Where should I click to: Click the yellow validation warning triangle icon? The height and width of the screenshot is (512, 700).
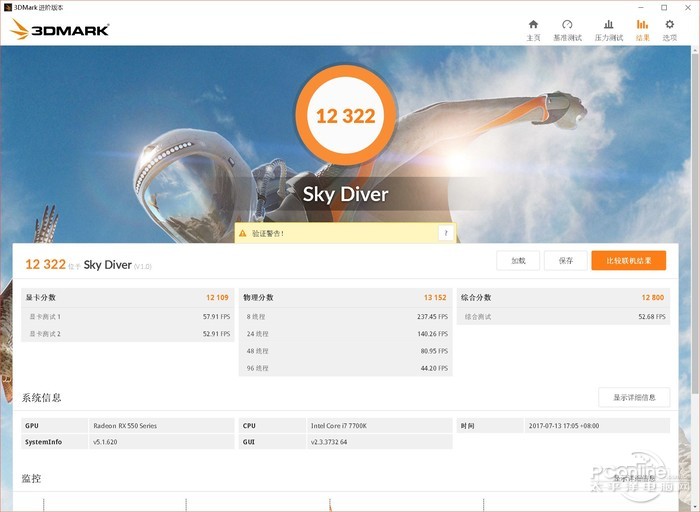pos(242,233)
